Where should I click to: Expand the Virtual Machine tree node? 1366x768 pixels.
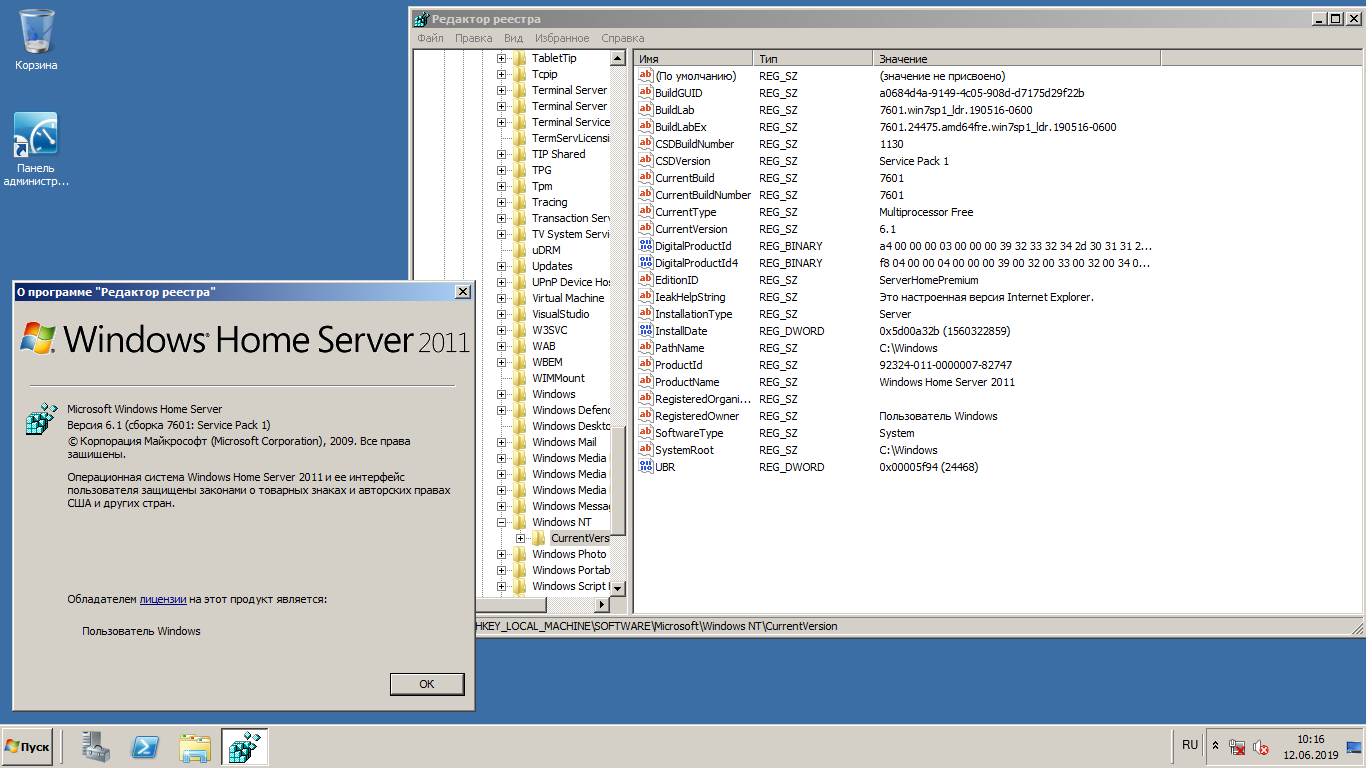click(502, 298)
